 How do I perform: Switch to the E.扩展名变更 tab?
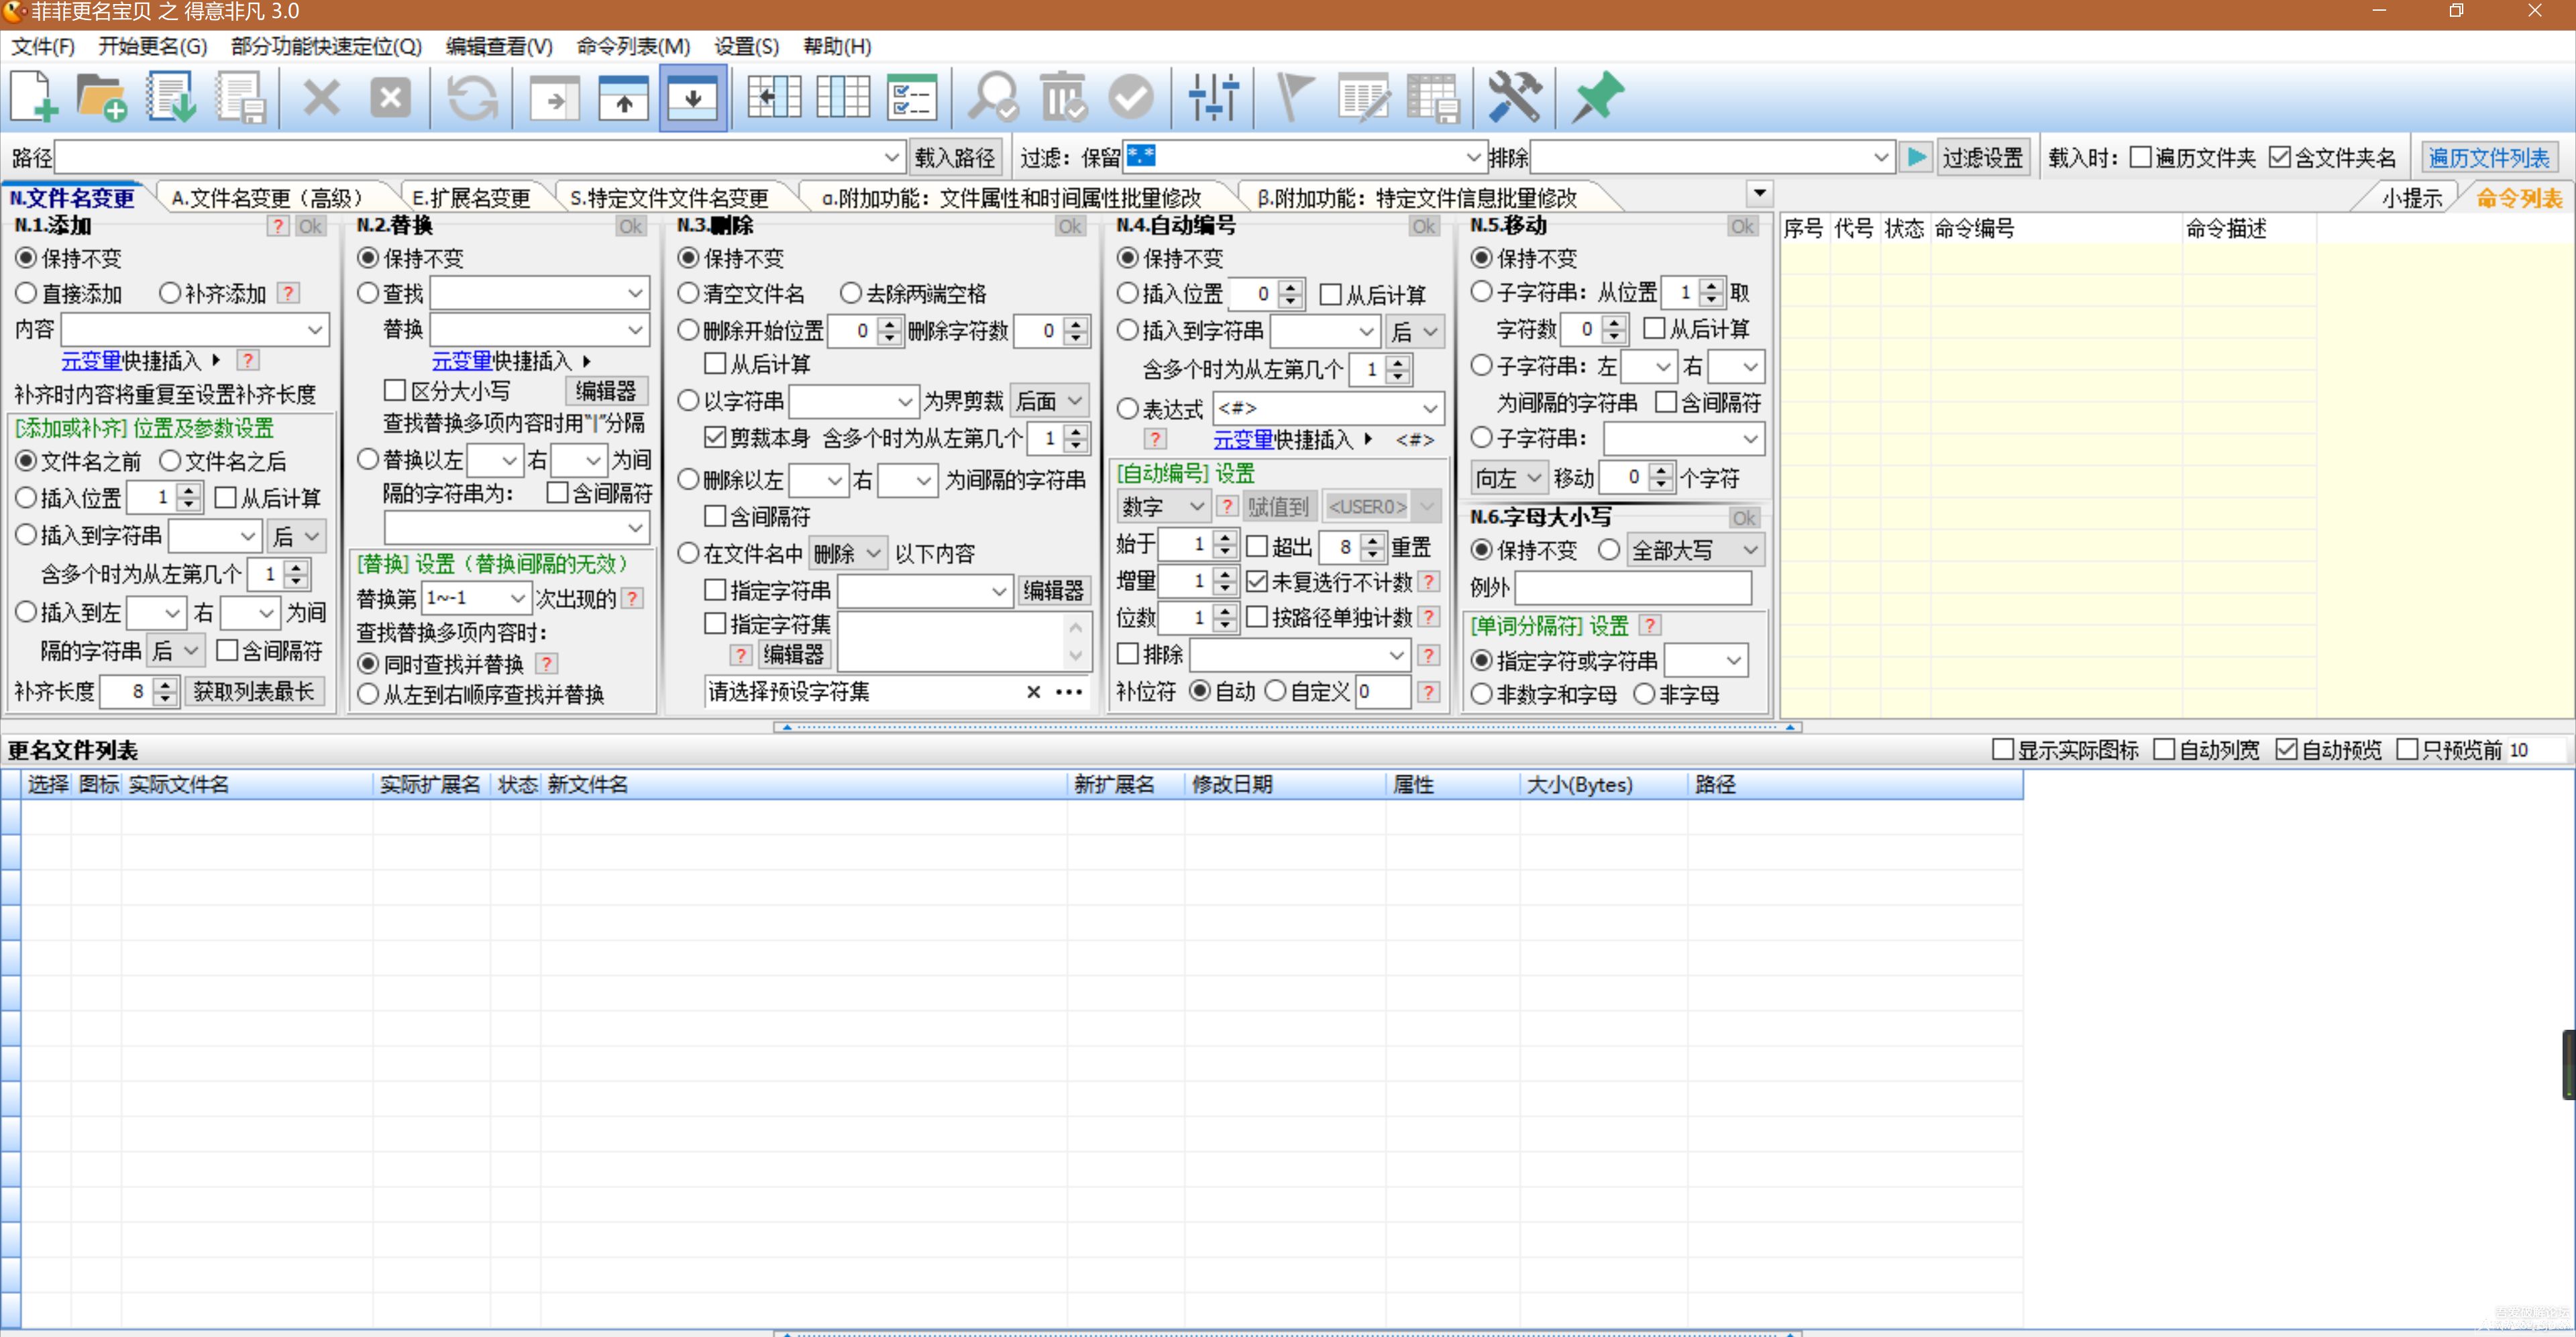tap(471, 196)
